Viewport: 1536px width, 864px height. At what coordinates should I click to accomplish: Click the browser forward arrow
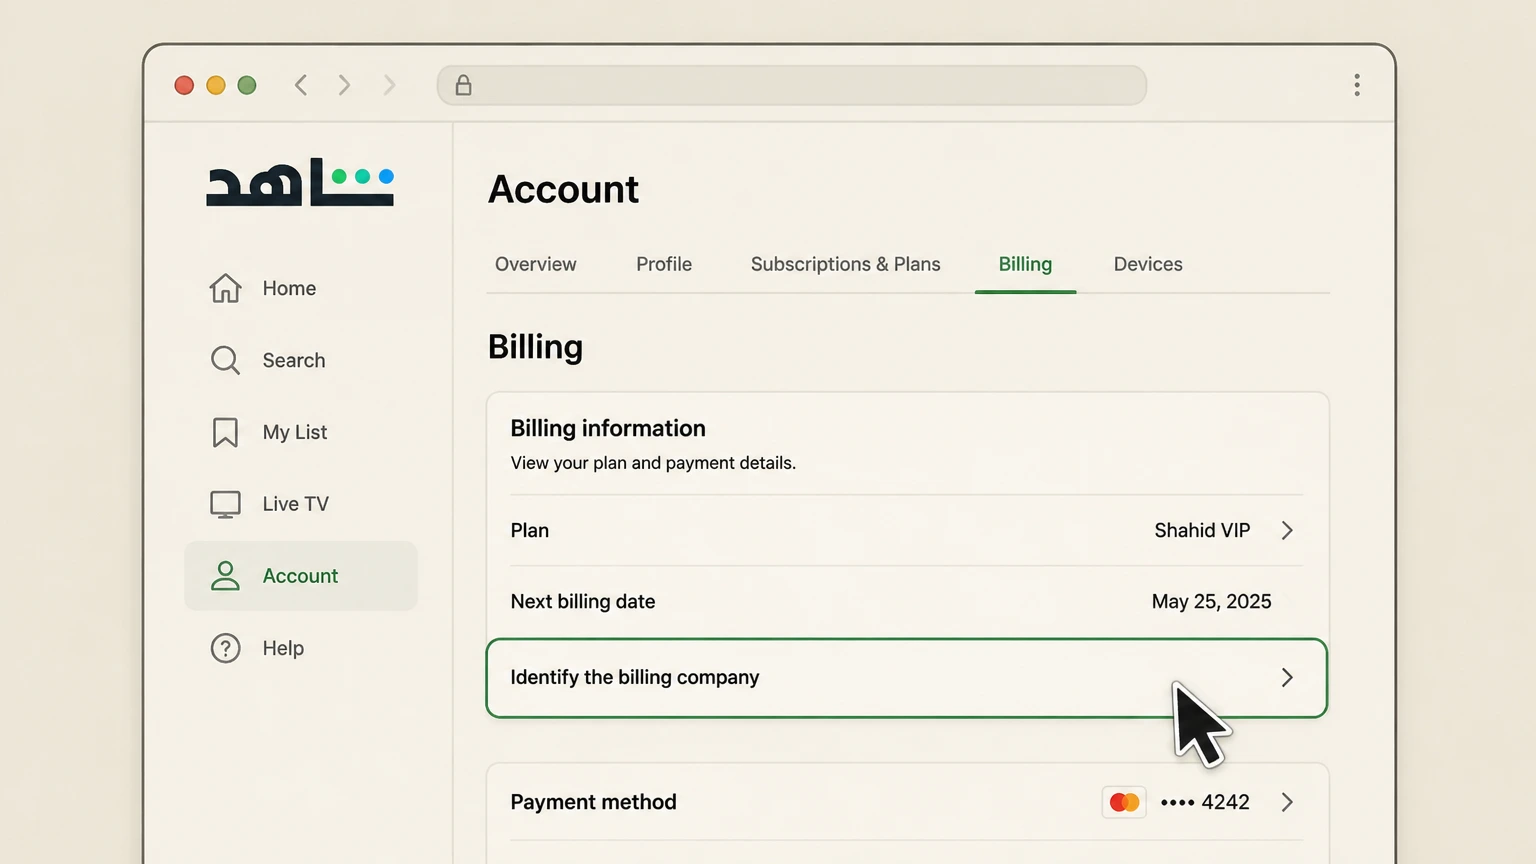pos(345,85)
